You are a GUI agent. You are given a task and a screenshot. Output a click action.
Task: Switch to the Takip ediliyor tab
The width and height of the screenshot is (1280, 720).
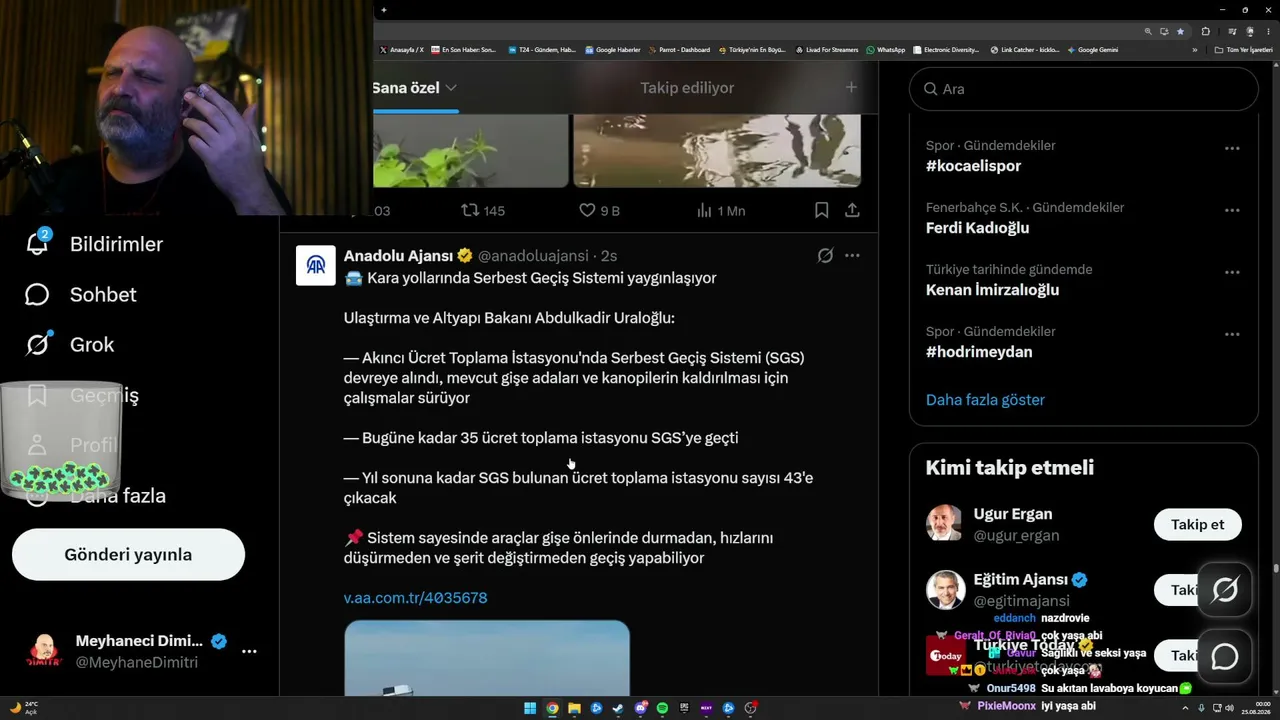click(687, 88)
